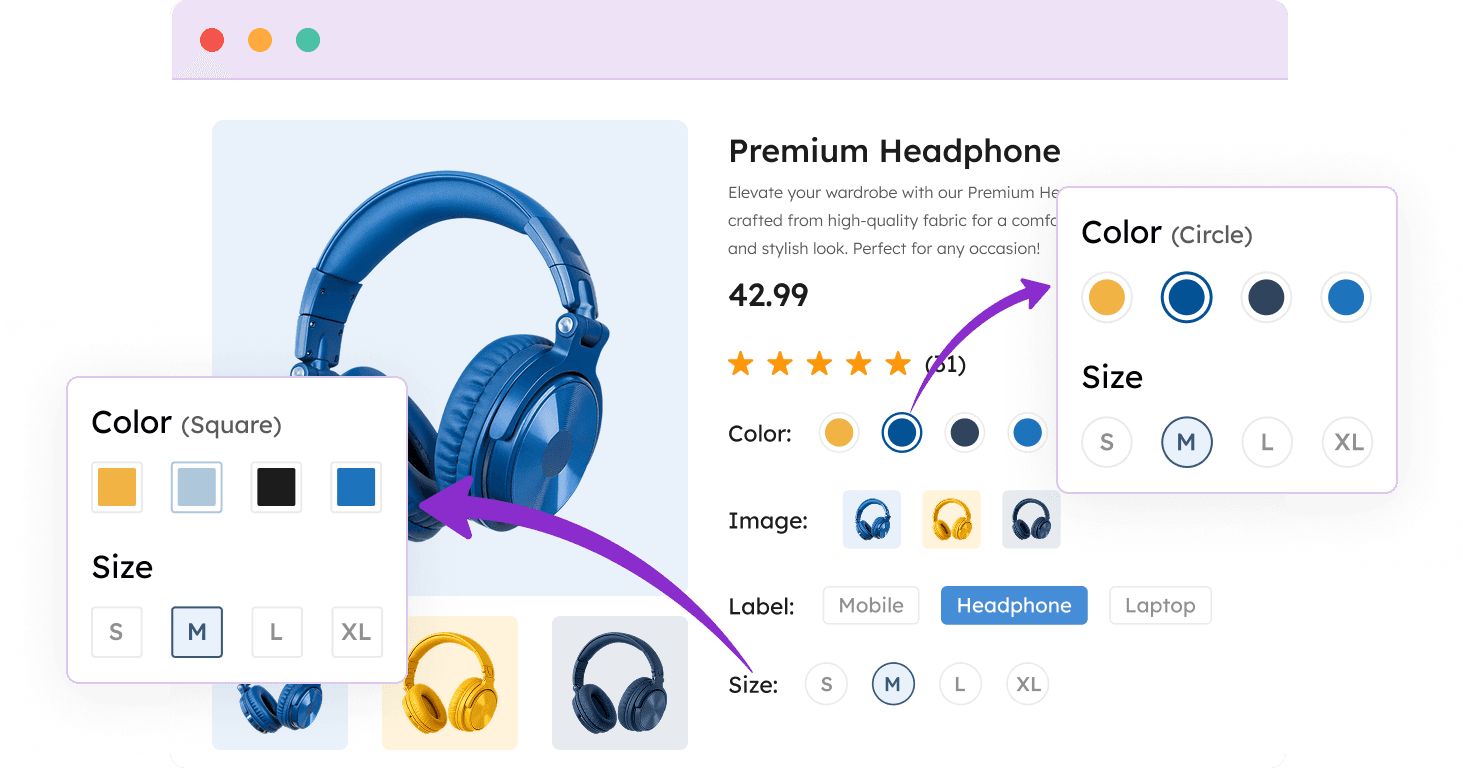
Task: Open the dark navy headphone gallery thumbnail
Action: 620,683
